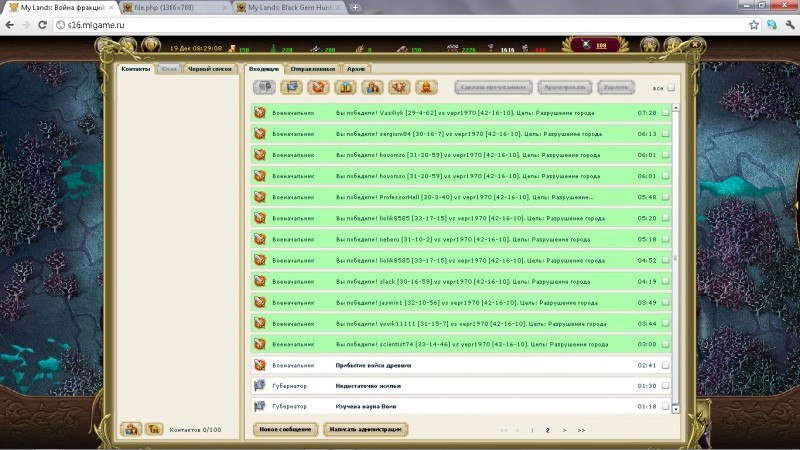Click the warlord icon on 02:41 arrival message
The width and height of the screenshot is (800, 450).
(x=260, y=365)
